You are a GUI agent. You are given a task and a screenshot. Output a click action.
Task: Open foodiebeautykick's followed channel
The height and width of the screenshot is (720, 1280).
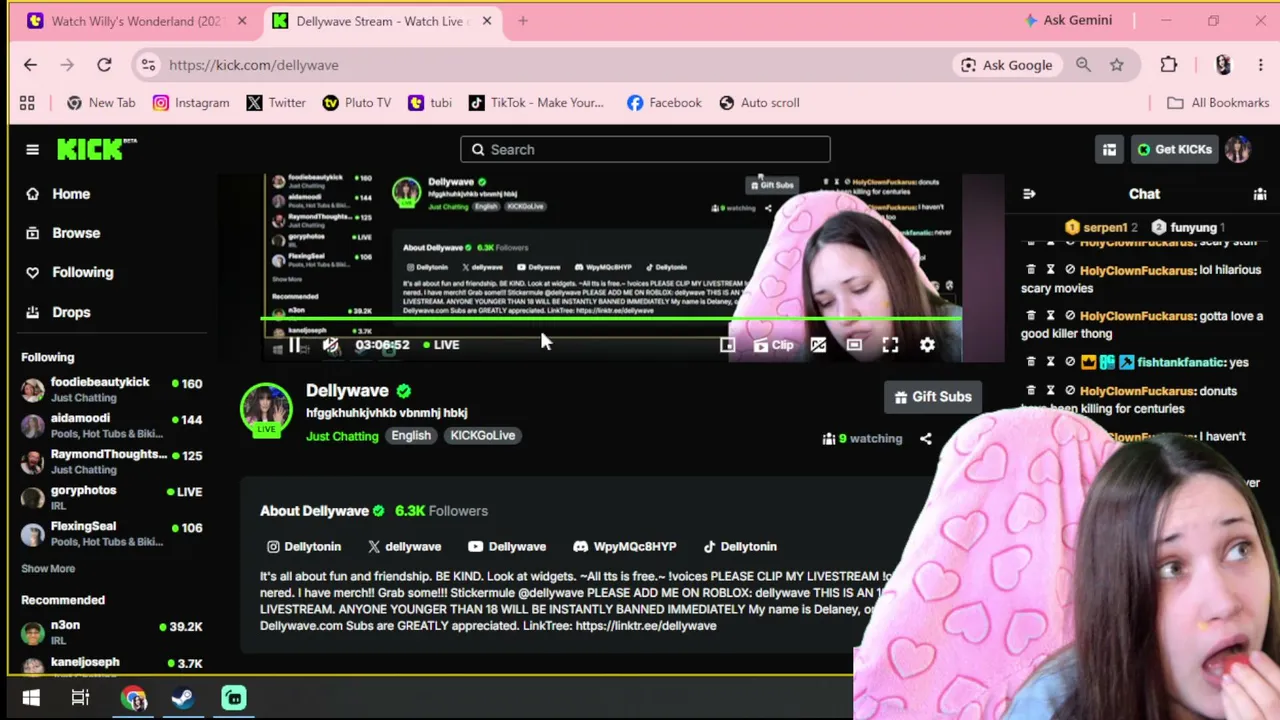click(112, 389)
